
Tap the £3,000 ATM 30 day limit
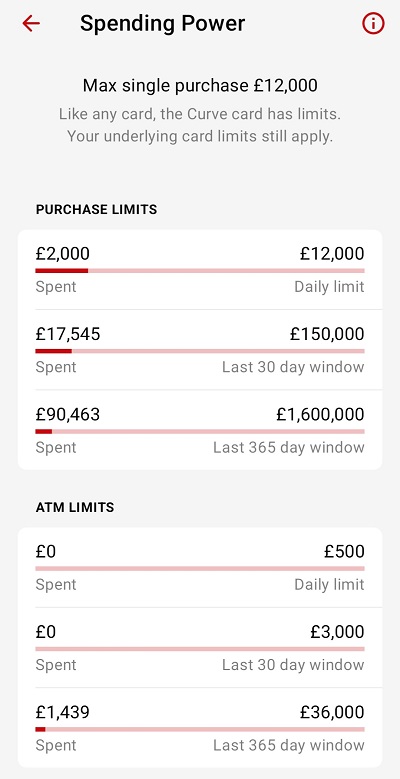pos(337,632)
